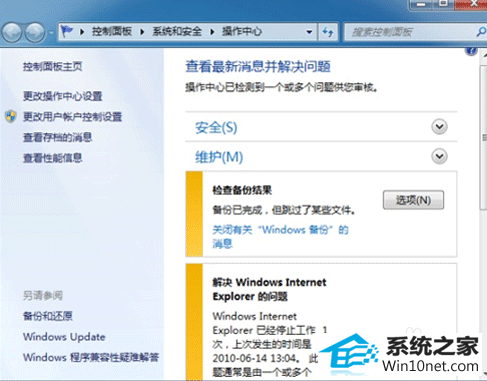Open the address bar history dropdown arrow
Viewport: 487px width, 381px height.
(309, 32)
